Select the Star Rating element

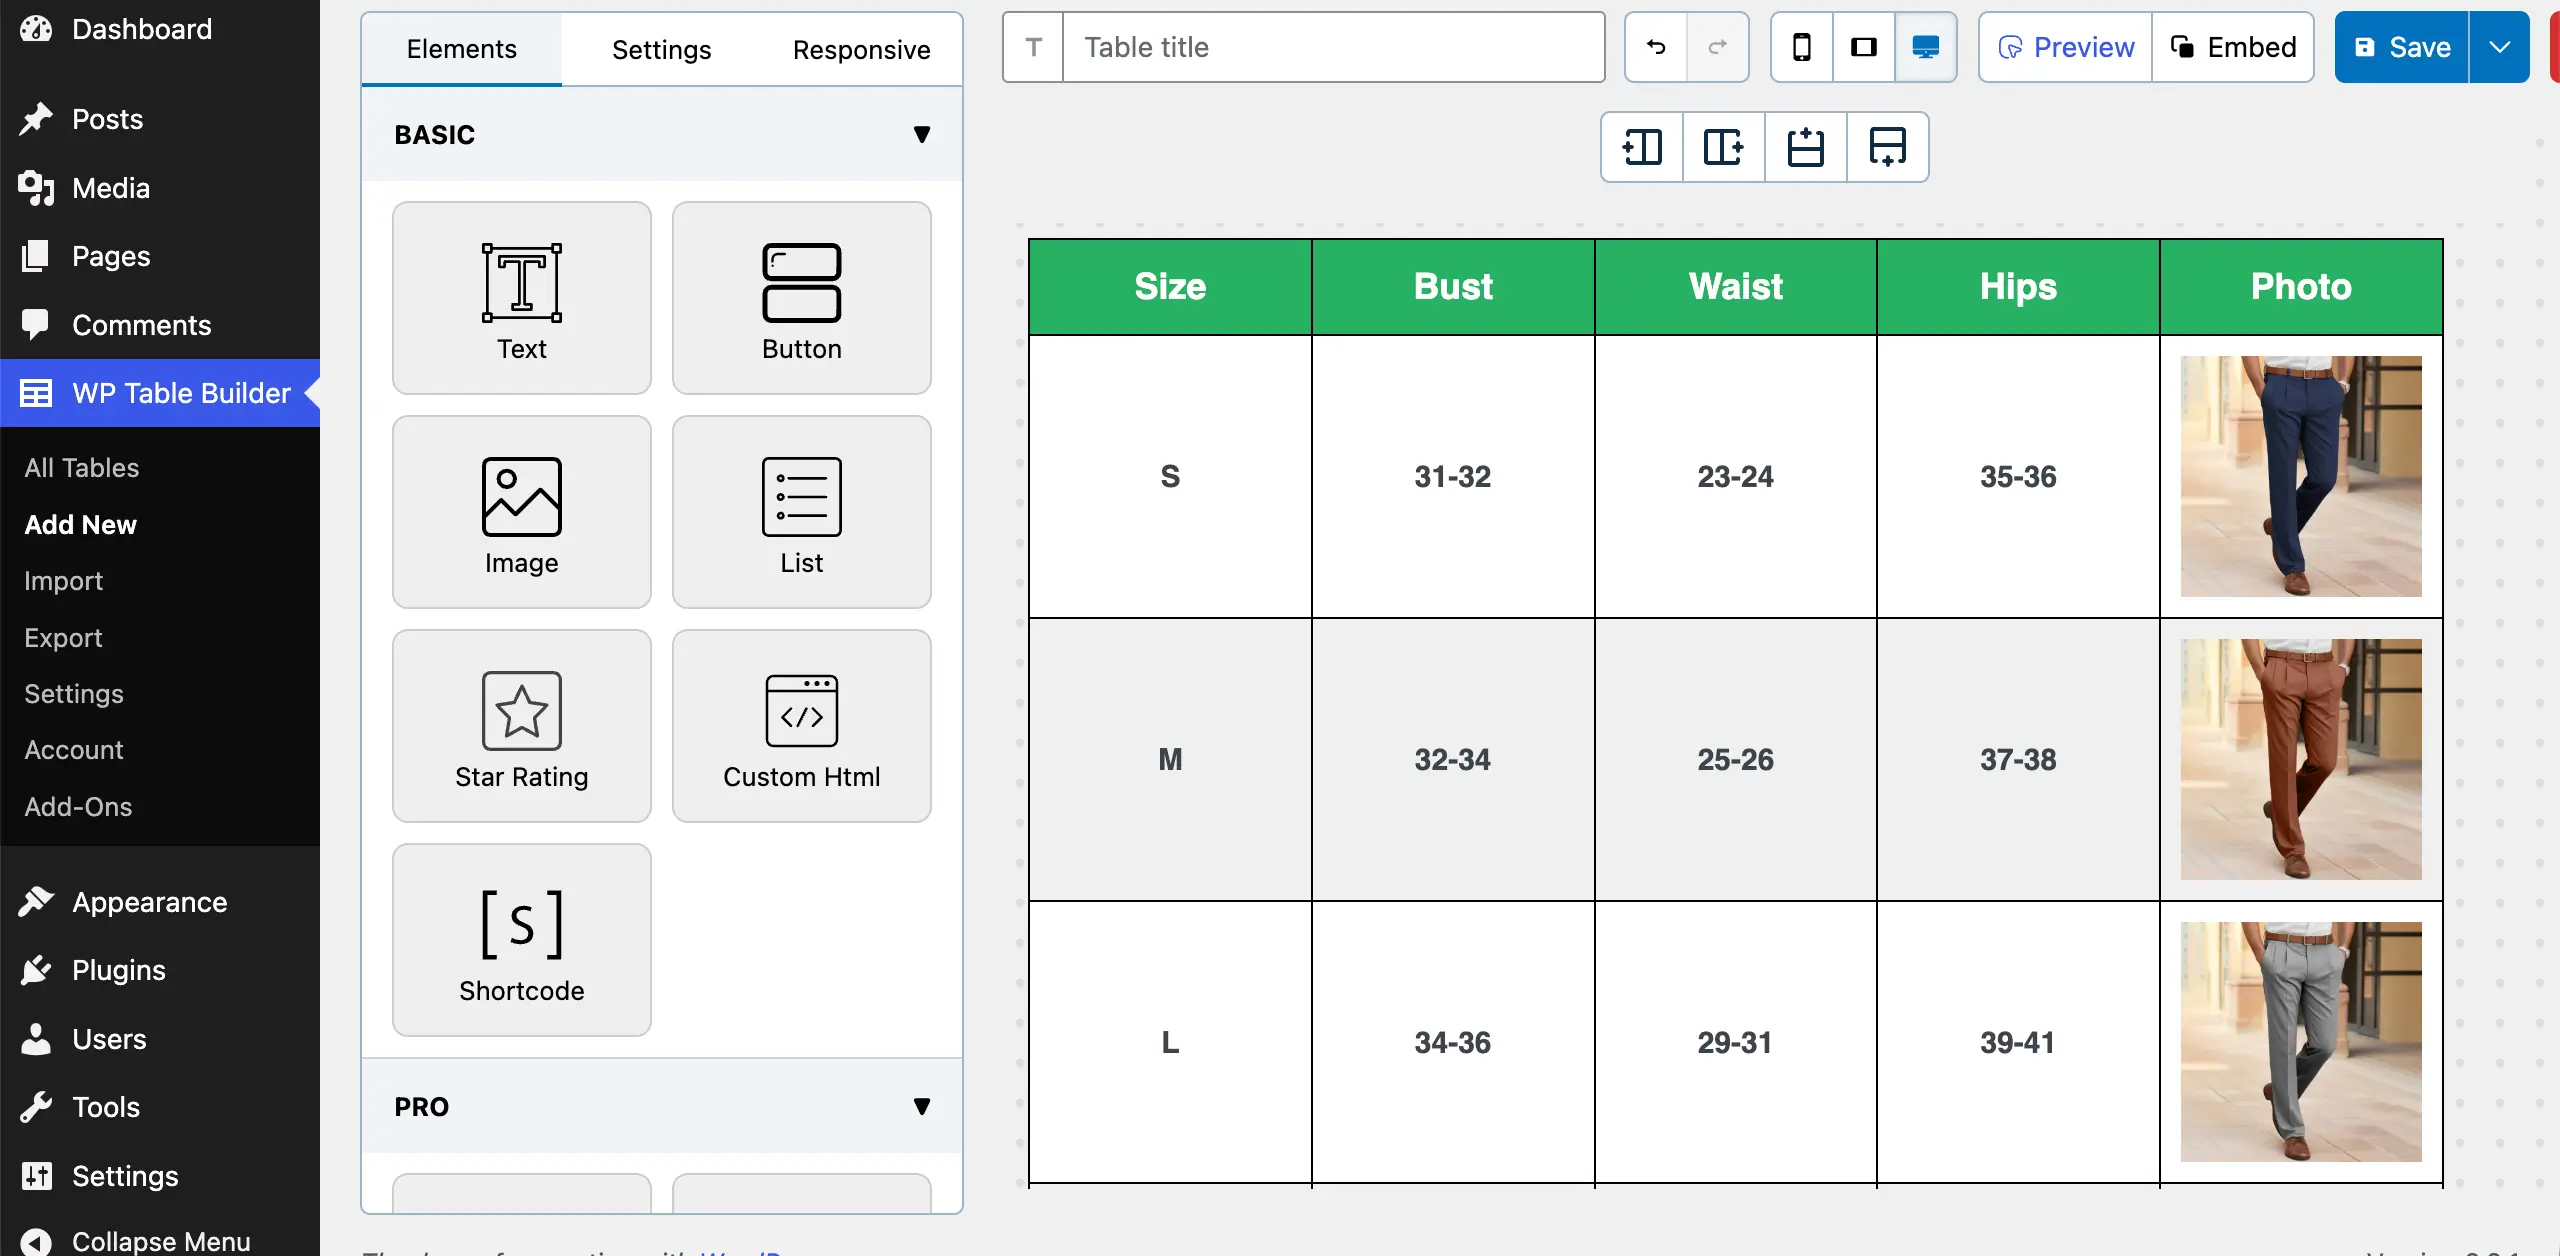(521, 726)
